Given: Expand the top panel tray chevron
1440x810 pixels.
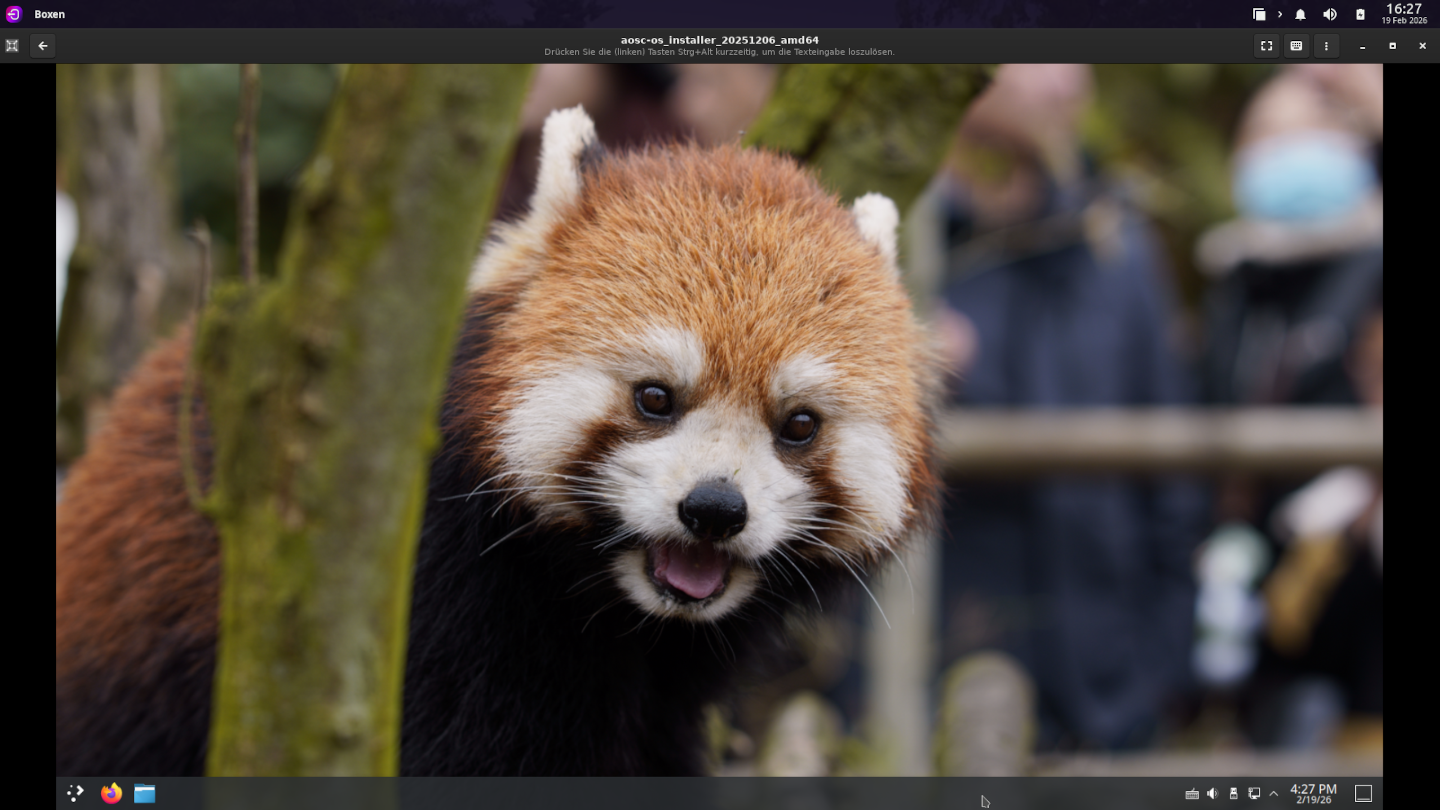Looking at the screenshot, I should (1280, 14).
